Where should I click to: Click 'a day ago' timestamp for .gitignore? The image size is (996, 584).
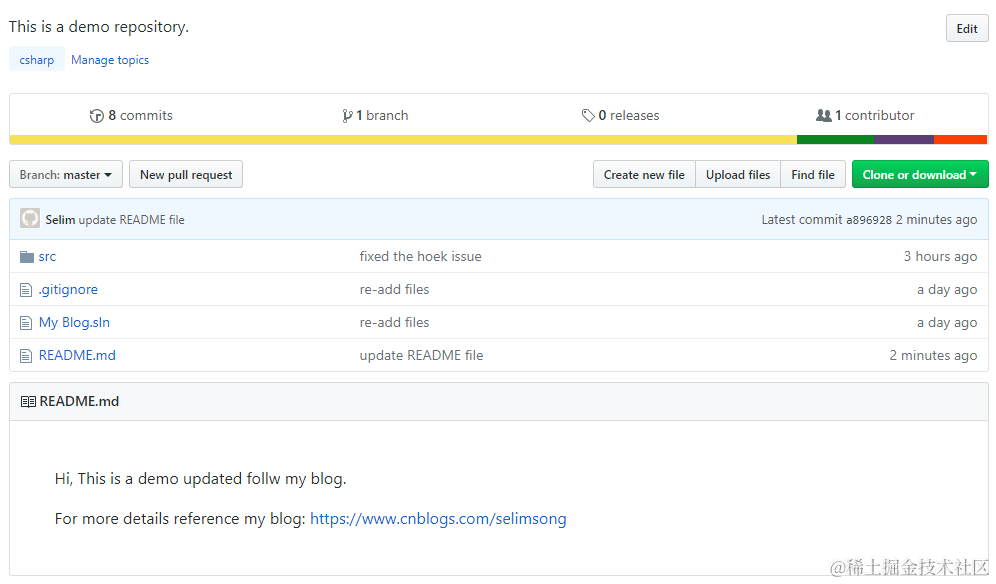coord(947,290)
